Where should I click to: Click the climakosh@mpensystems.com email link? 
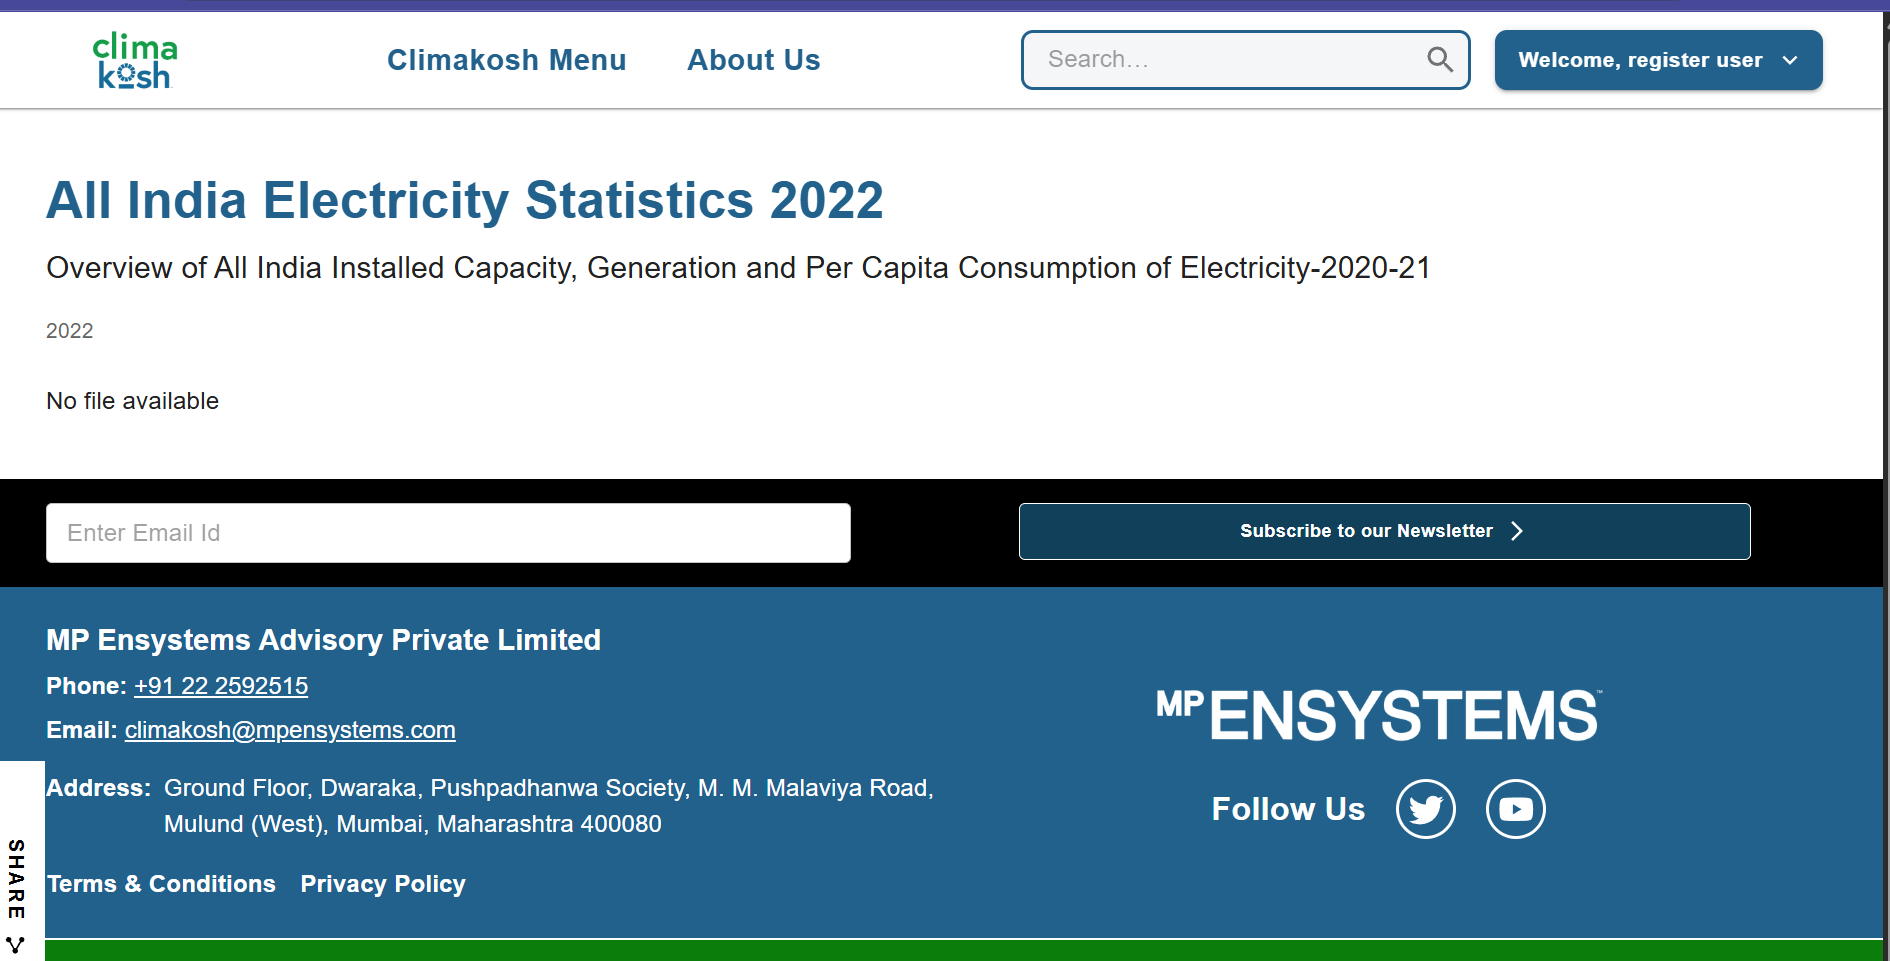click(x=290, y=730)
